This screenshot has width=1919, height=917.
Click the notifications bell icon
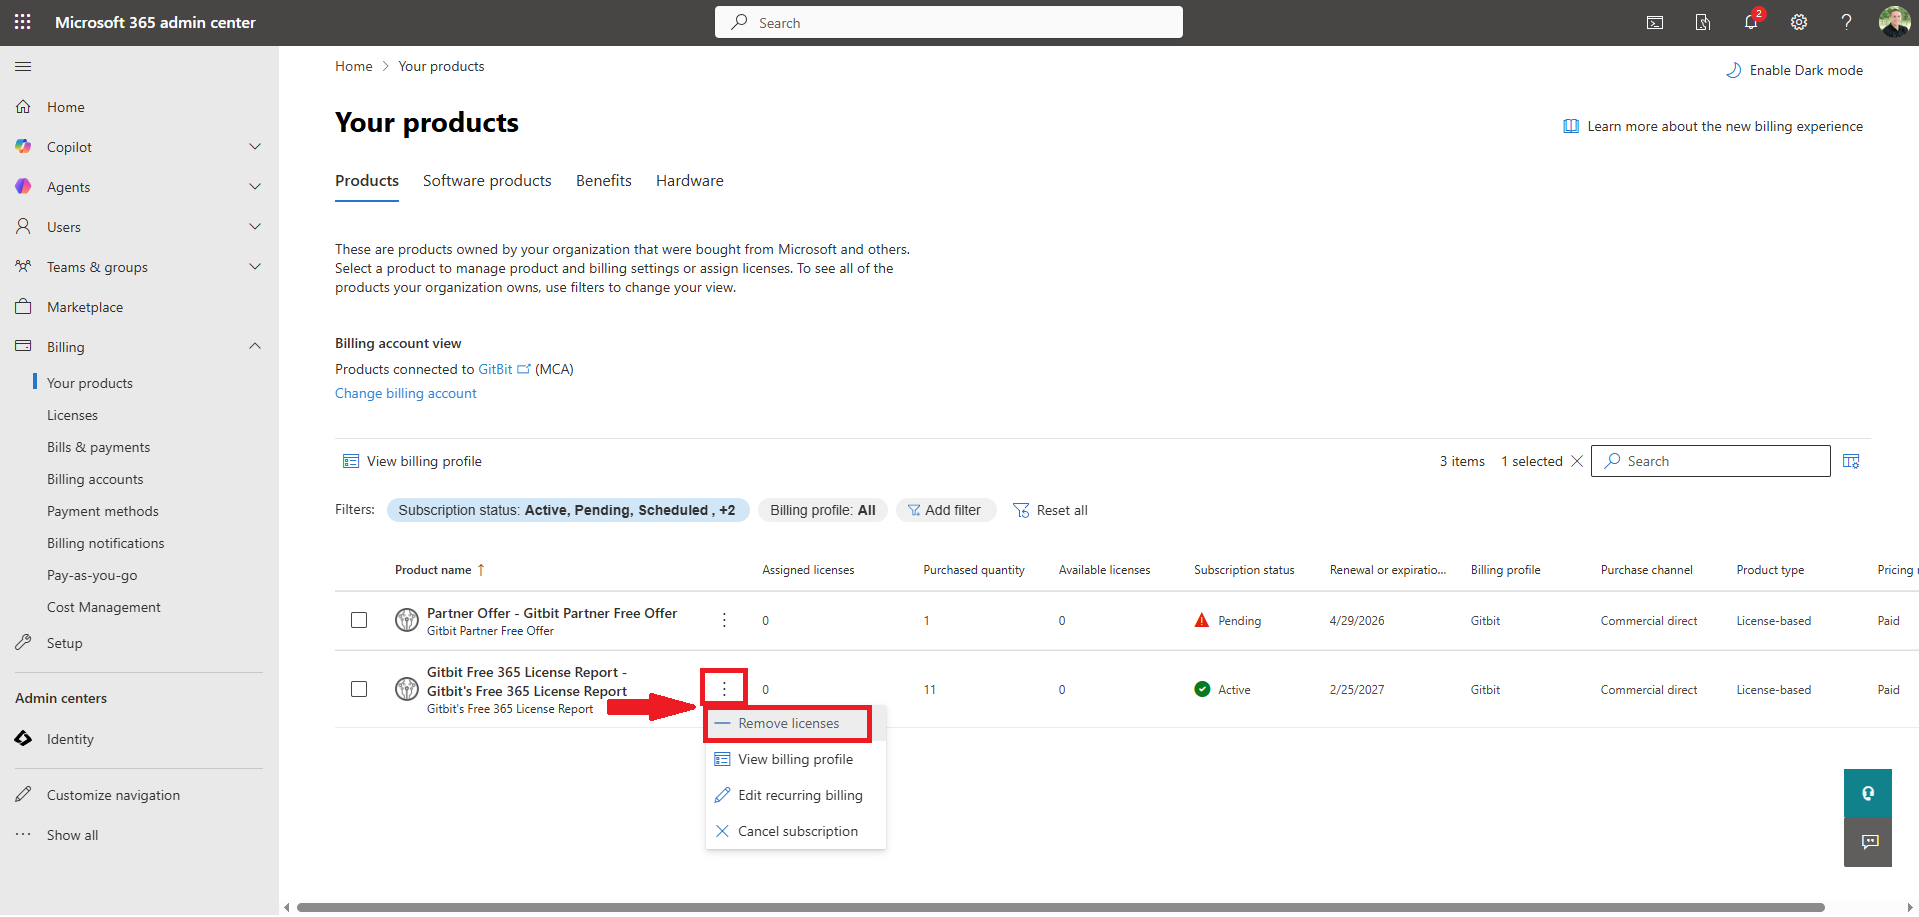[1751, 22]
